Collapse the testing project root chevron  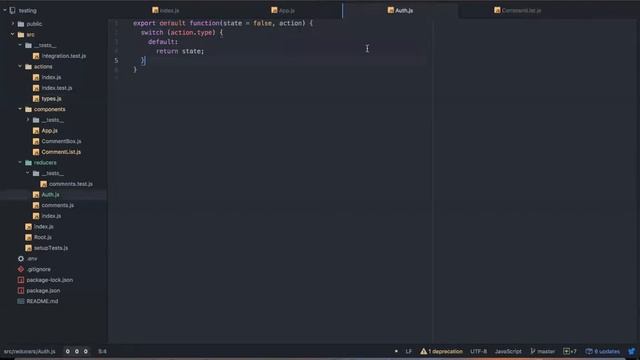point(5,10)
